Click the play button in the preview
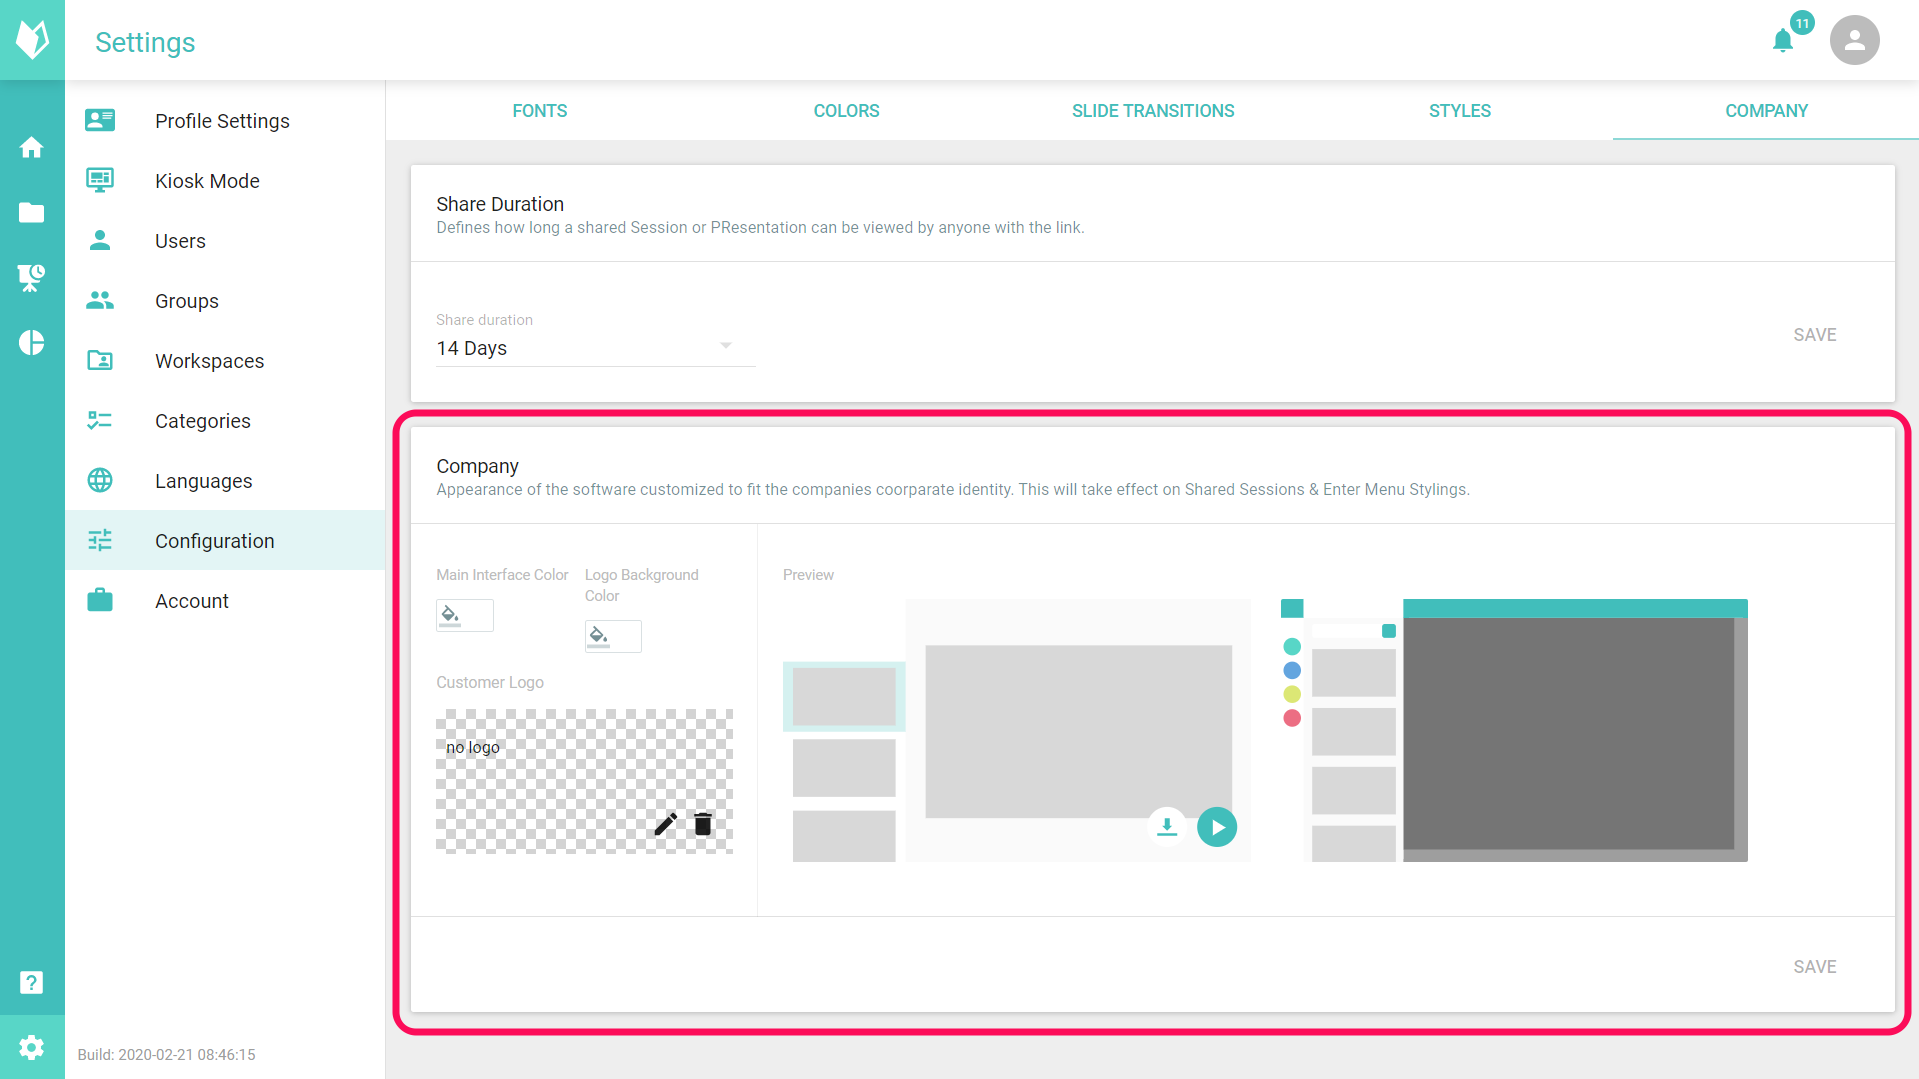 [1217, 827]
